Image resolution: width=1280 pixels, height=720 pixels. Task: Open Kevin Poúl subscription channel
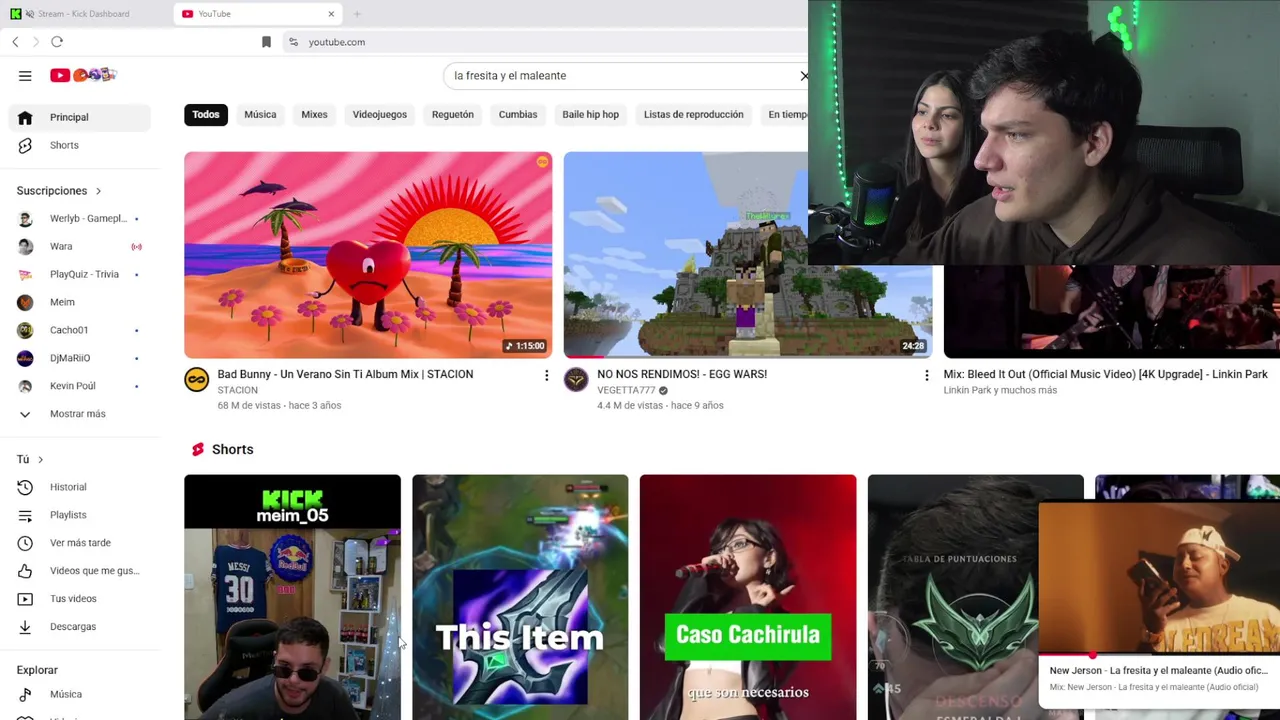[x=80, y=386]
